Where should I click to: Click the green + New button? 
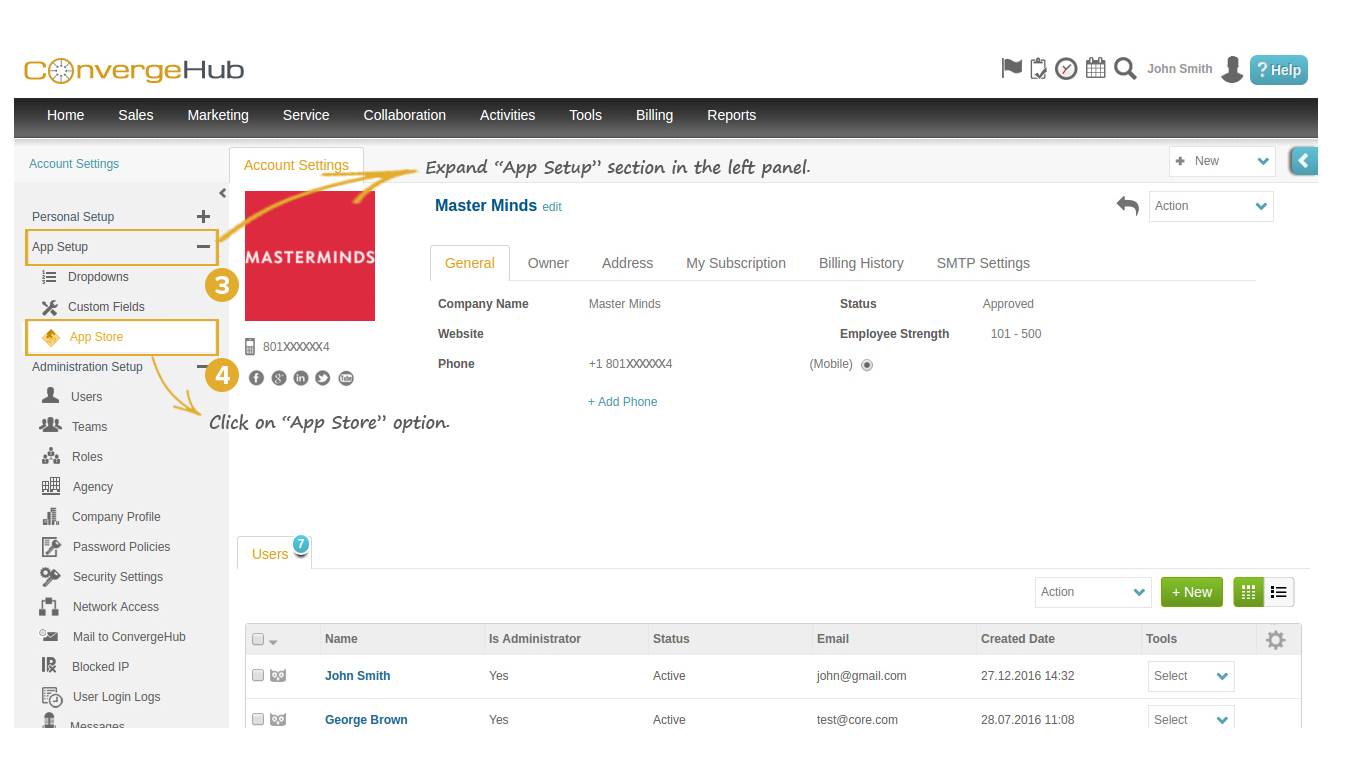tap(1192, 592)
